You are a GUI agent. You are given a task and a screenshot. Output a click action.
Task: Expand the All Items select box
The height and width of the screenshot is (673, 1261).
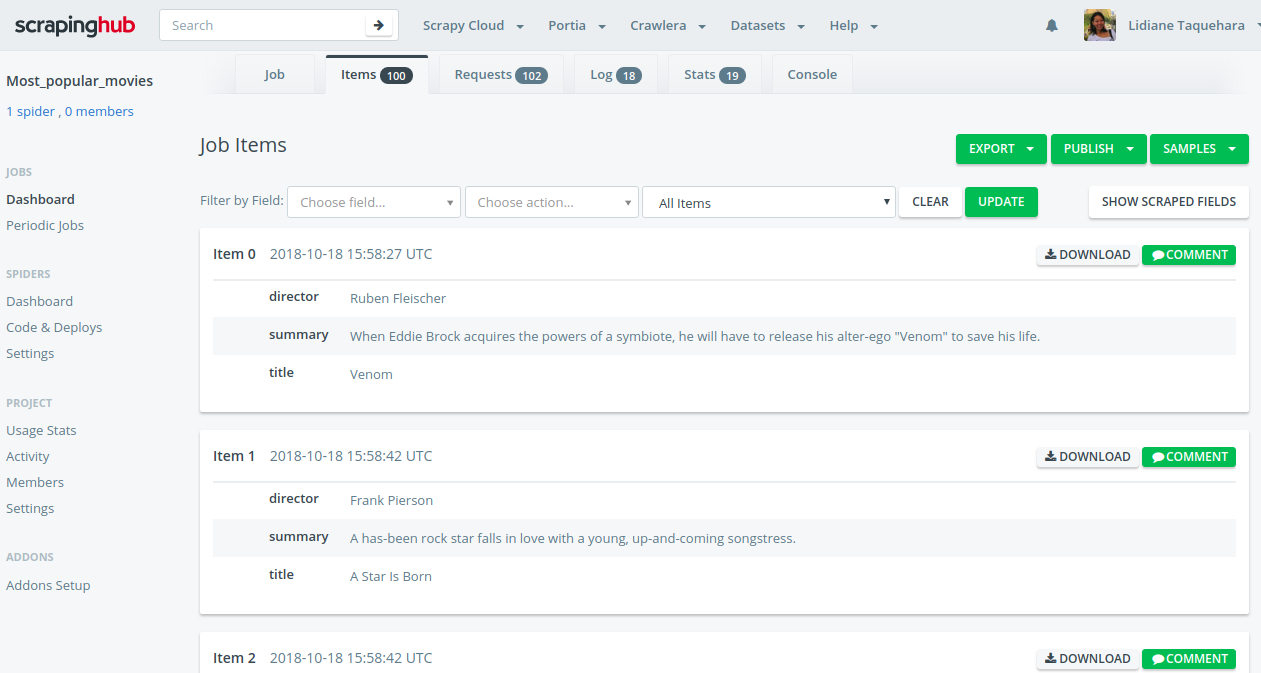point(769,202)
